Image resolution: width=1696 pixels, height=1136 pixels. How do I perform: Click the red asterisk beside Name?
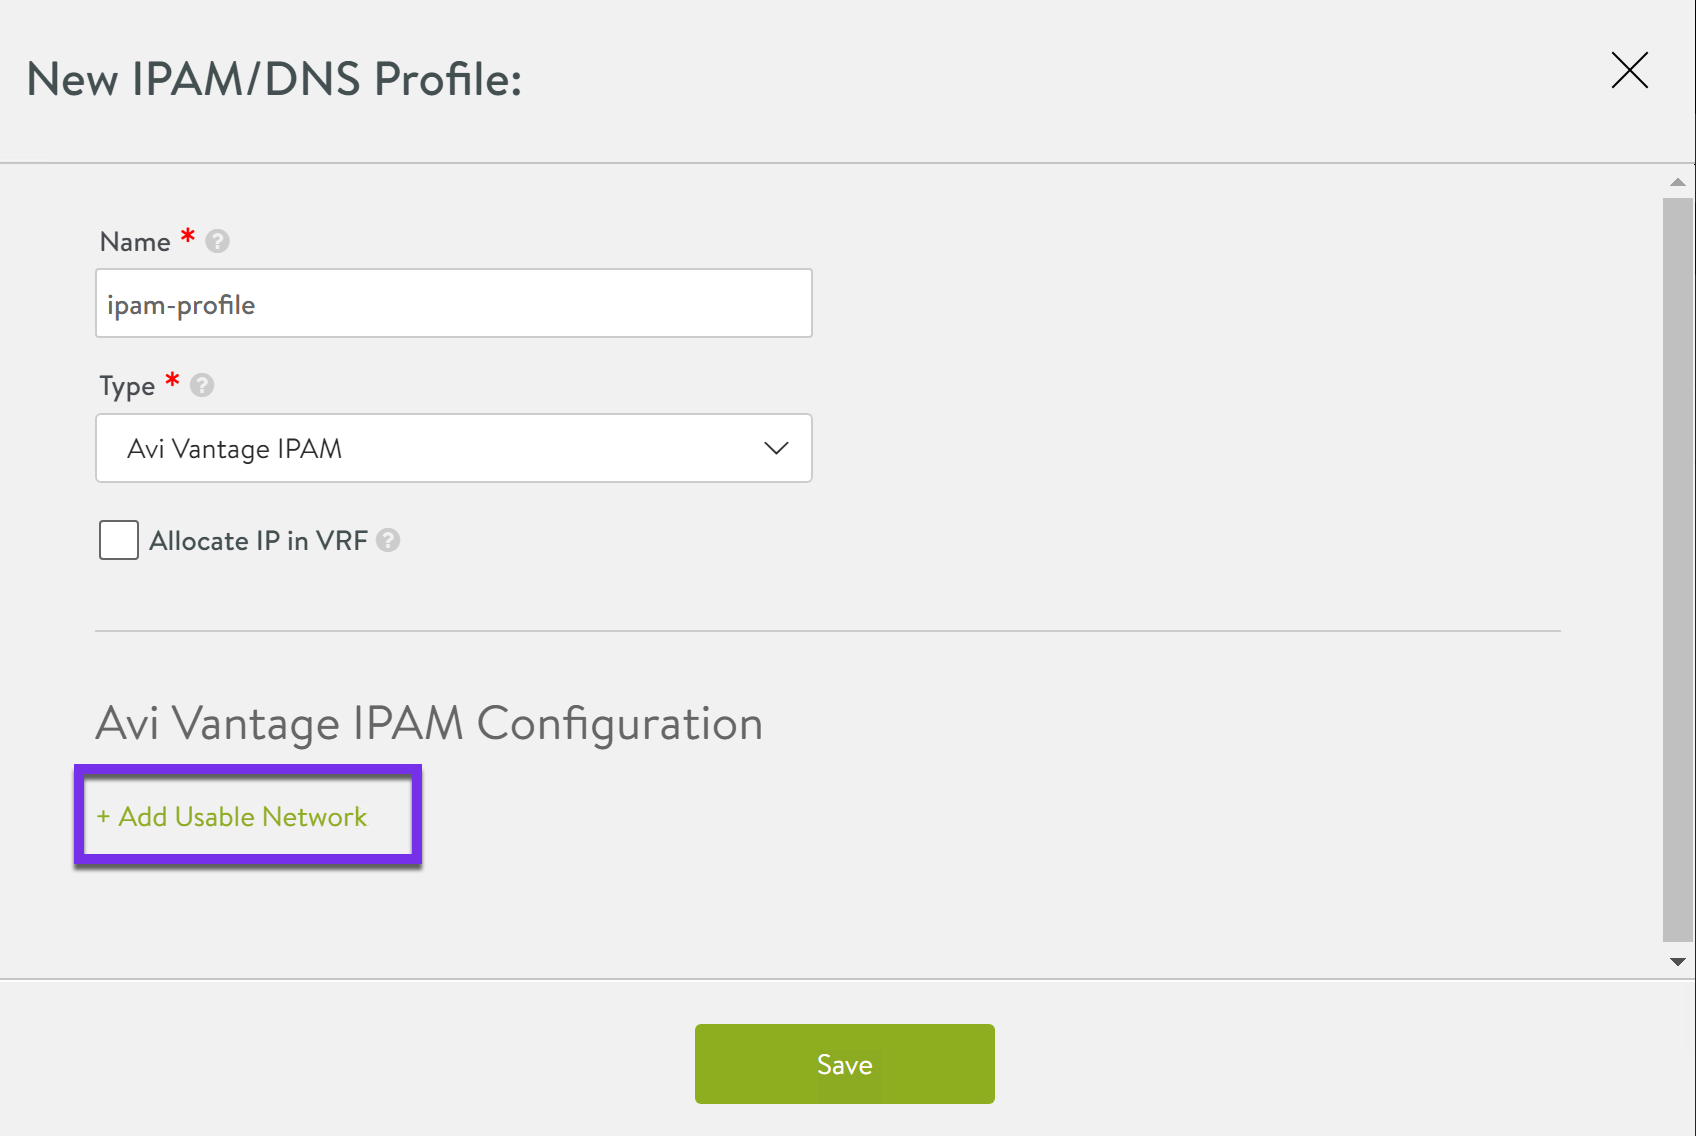187,238
